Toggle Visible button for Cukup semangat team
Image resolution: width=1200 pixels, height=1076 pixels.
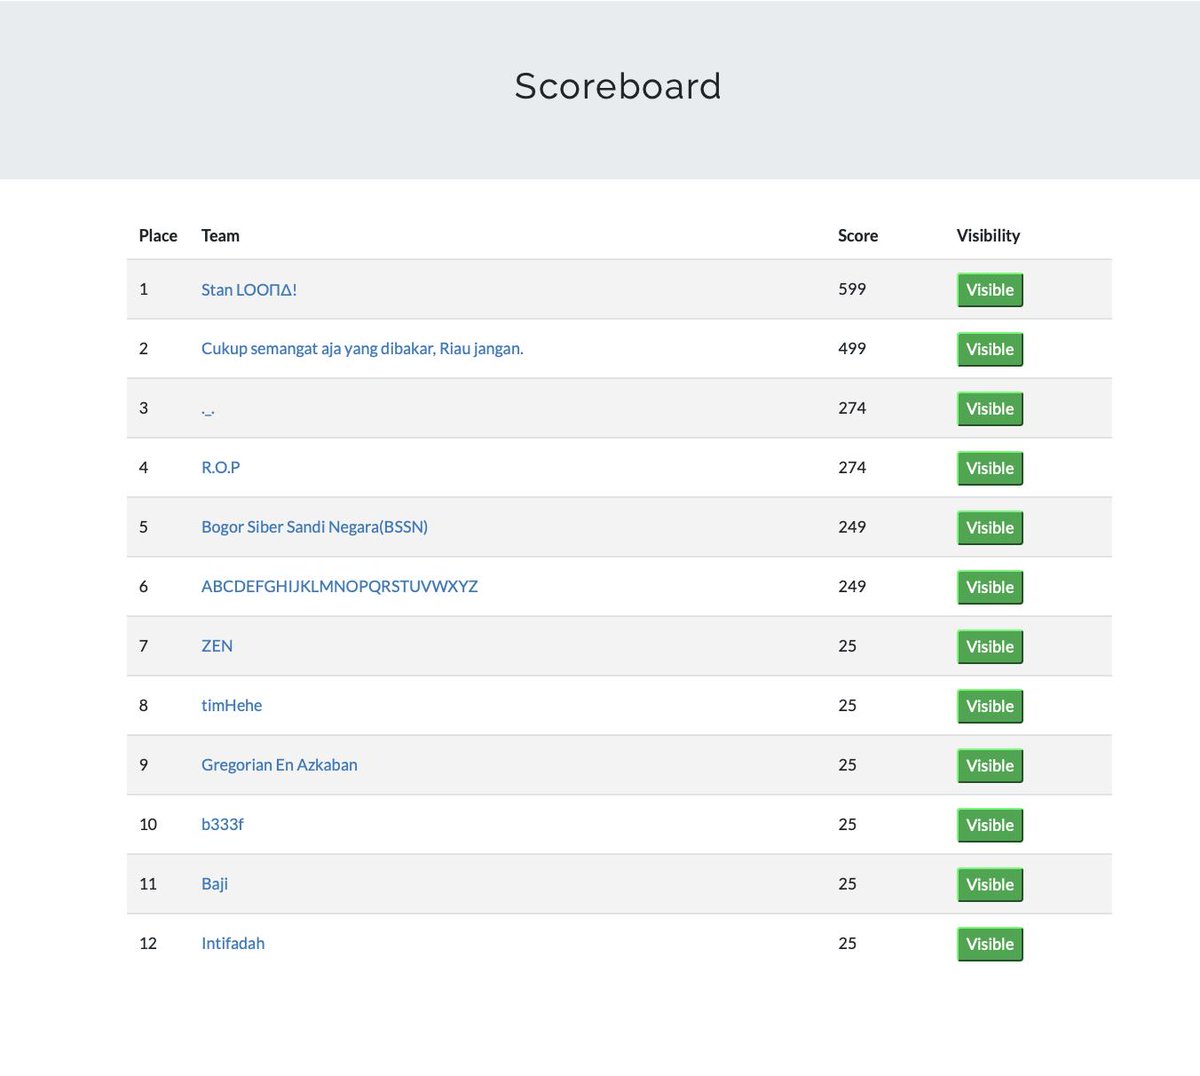click(x=990, y=349)
